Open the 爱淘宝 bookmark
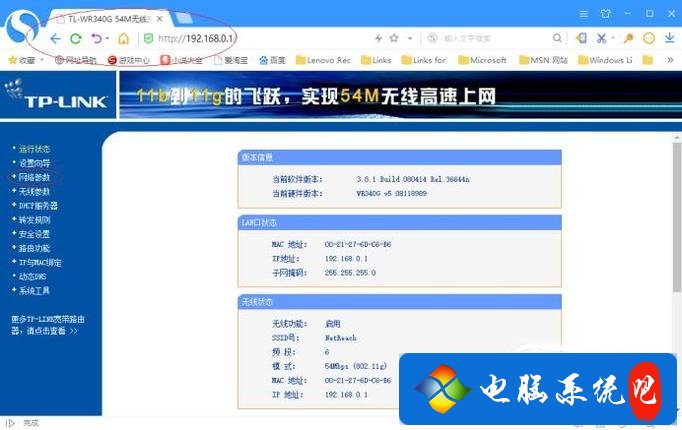This screenshot has height=430, width=682. tap(231, 60)
